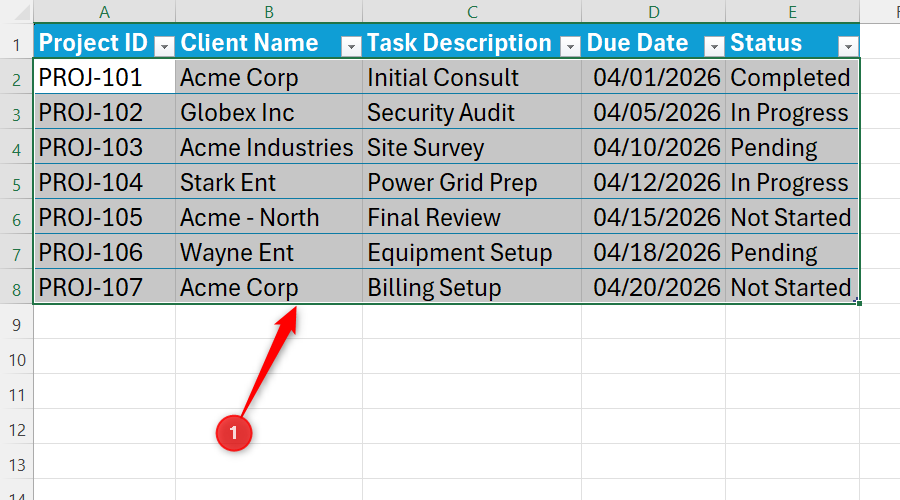The image size is (900, 500).
Task: Select the Site Survey cell
Action: tap(472, 146)
